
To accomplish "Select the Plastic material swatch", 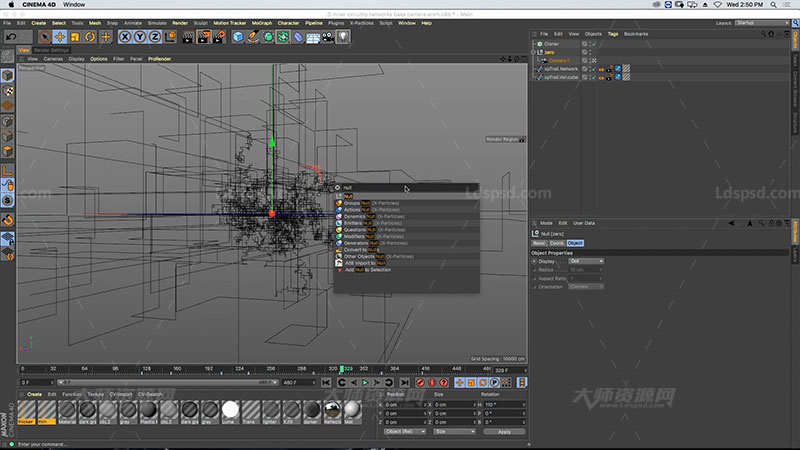I will 148,411.
